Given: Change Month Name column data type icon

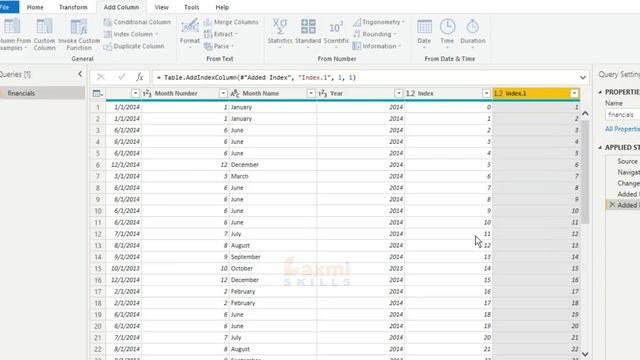Looking at the screenshot, I should point(235,93).
